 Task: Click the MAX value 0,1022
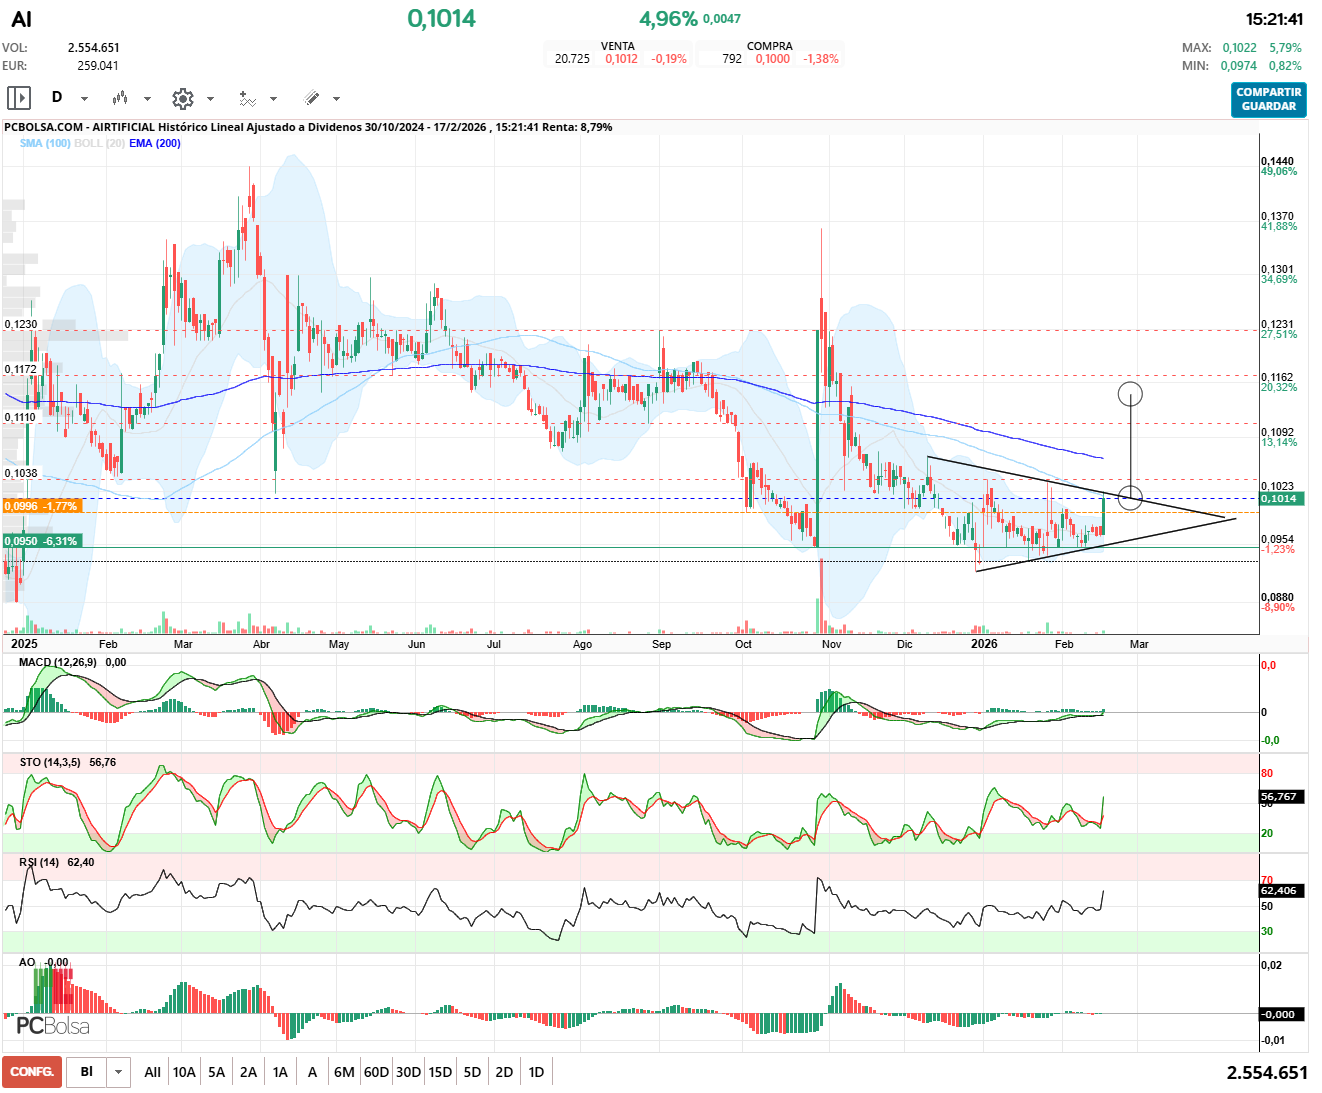click(x=1240, y=48)
